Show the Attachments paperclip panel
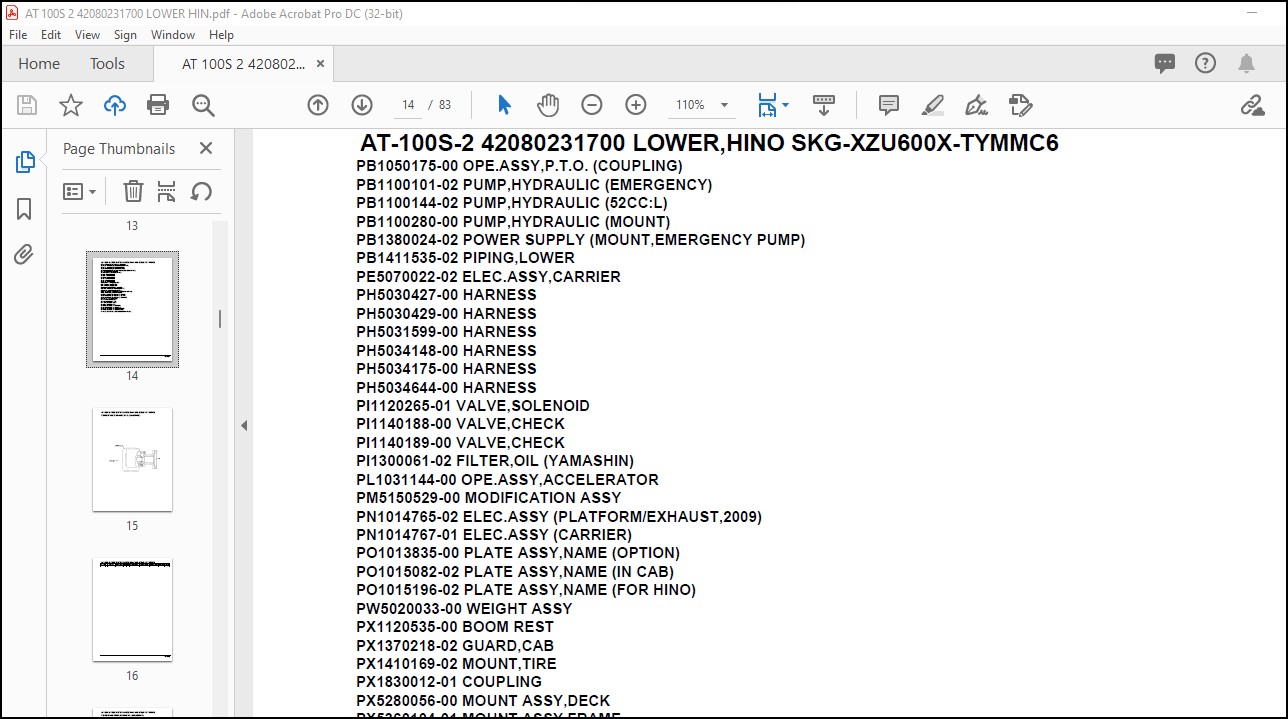Screen dimensions: 1288x719 click(25, 255)
